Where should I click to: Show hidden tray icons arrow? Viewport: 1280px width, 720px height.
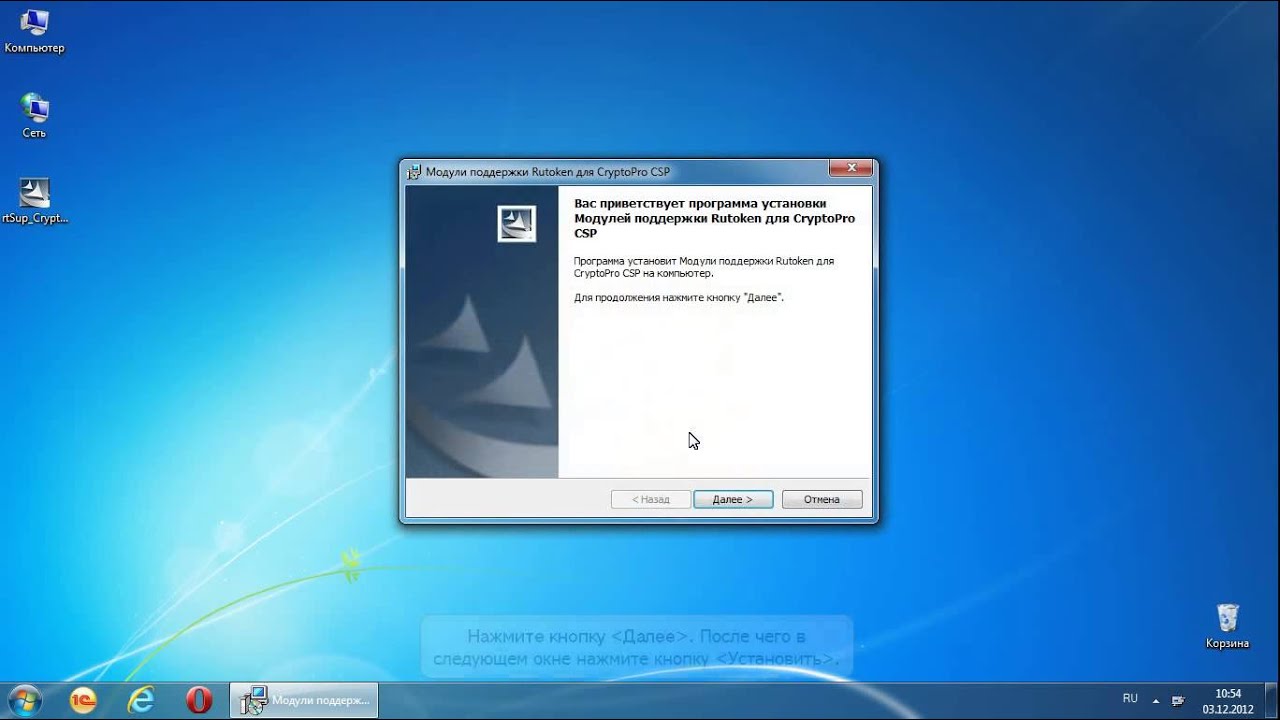pos(1156,700)
